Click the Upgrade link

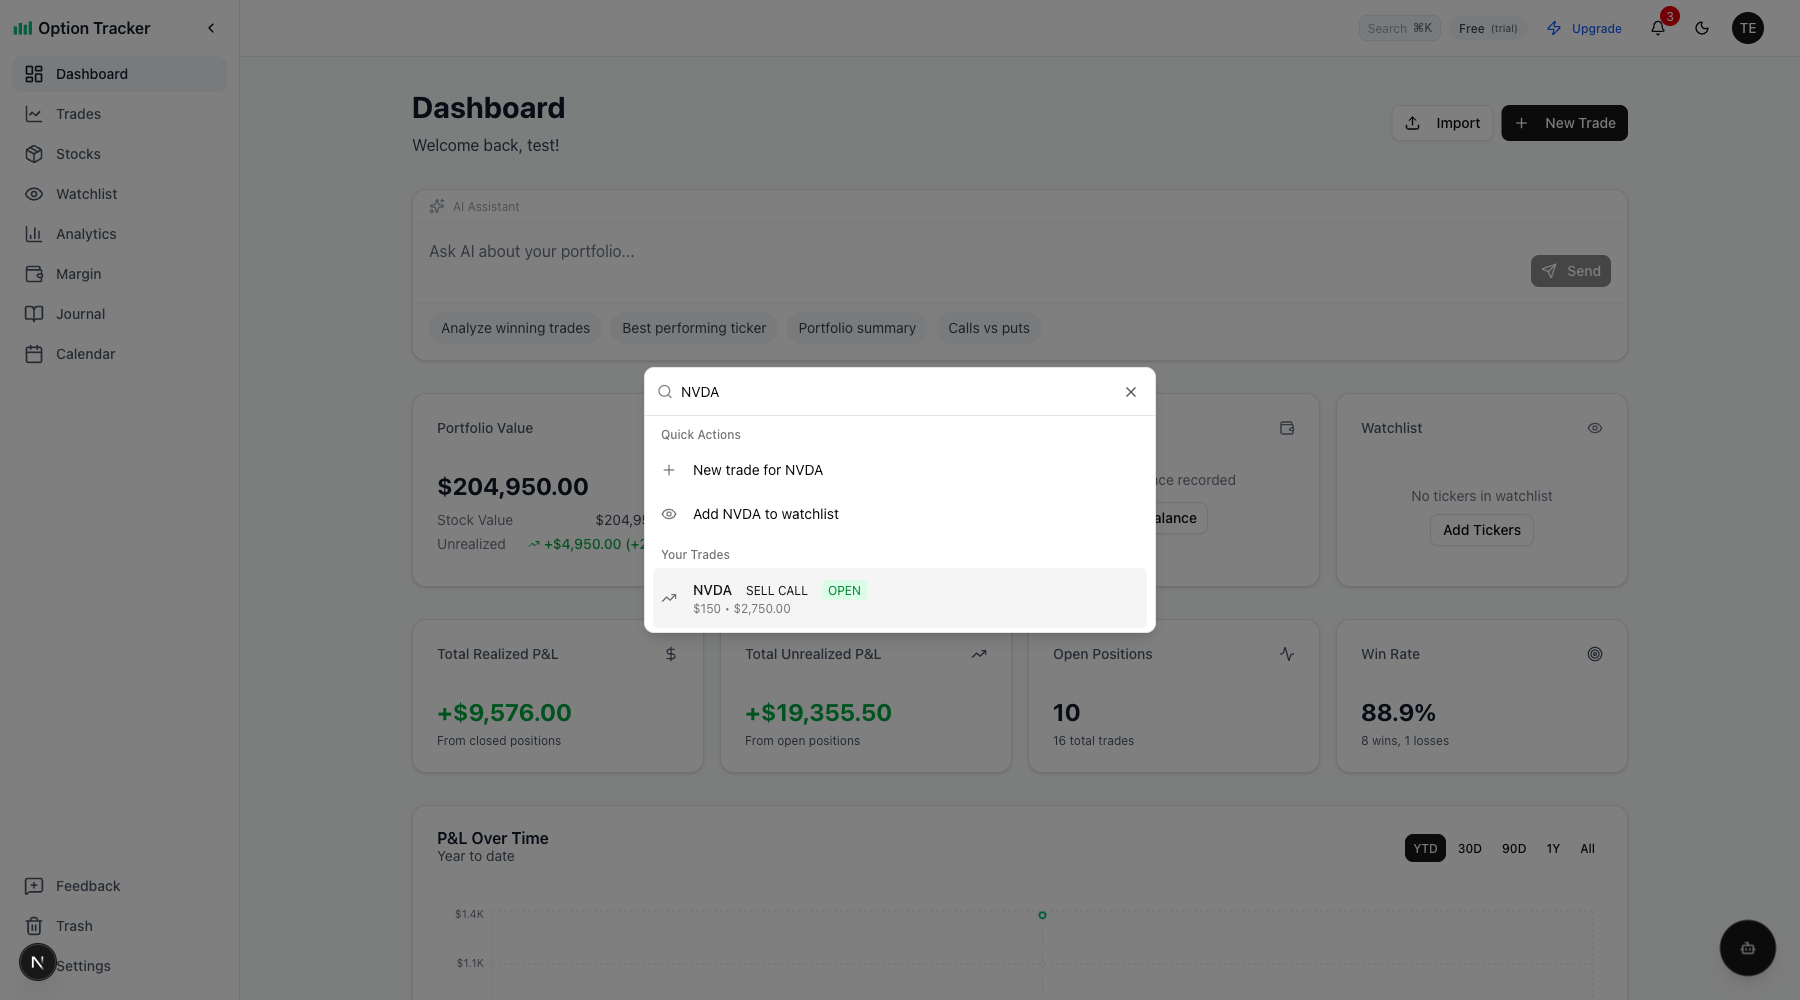pos(1585,28)
